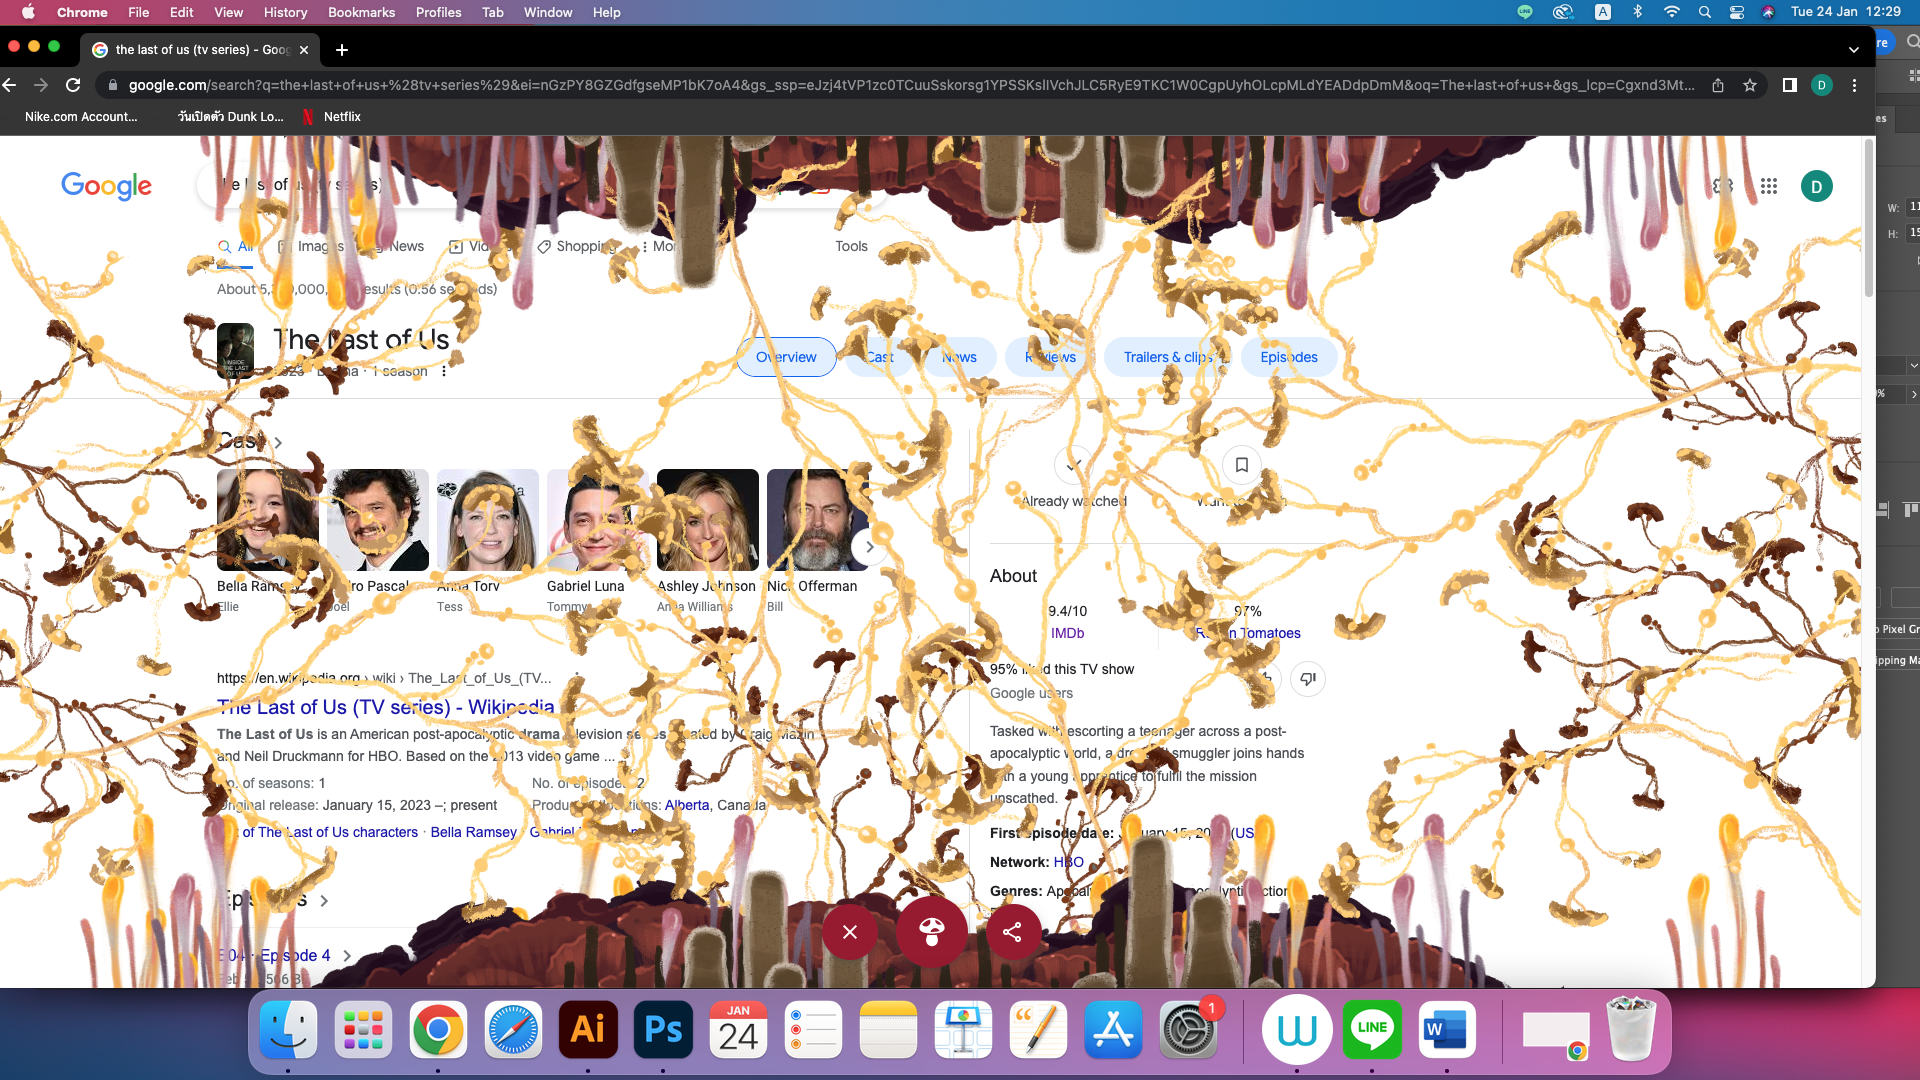
Task: Click the forward navigation arrow
Action: [41, 85]
